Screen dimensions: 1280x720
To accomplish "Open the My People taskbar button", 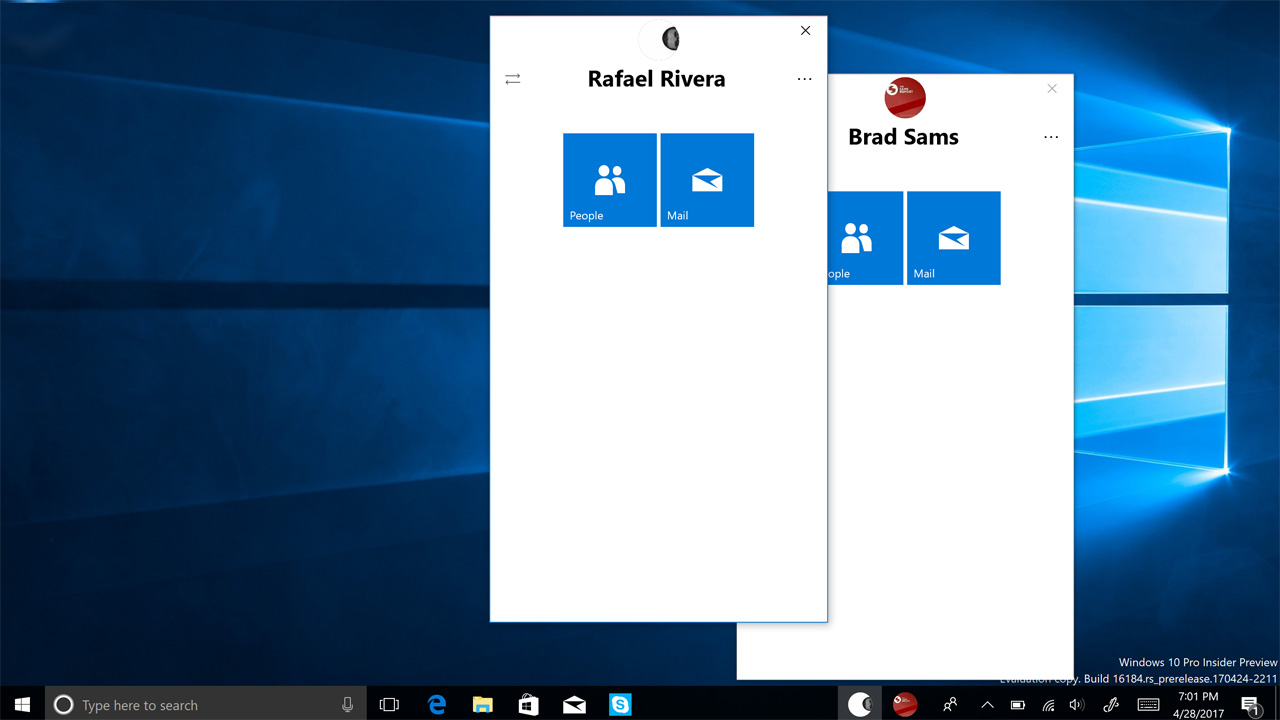I will 950,705.
